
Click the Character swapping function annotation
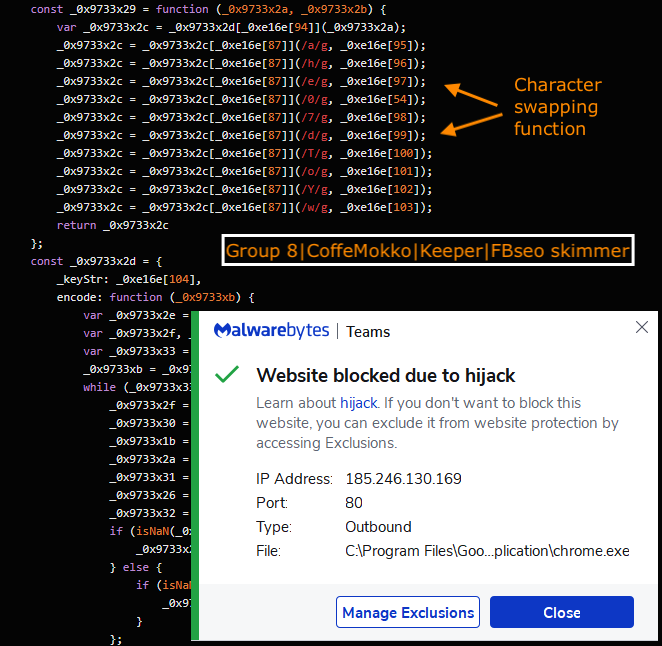[x=557, y=107]
